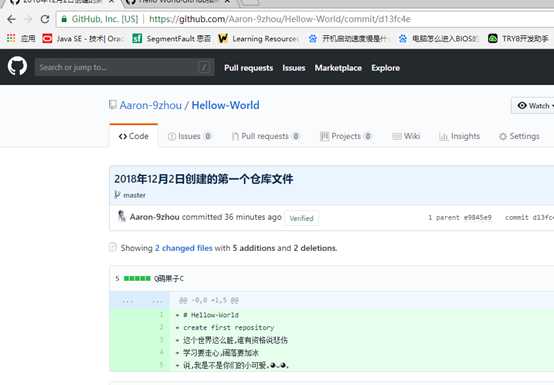Click diff line number 1

161,314
